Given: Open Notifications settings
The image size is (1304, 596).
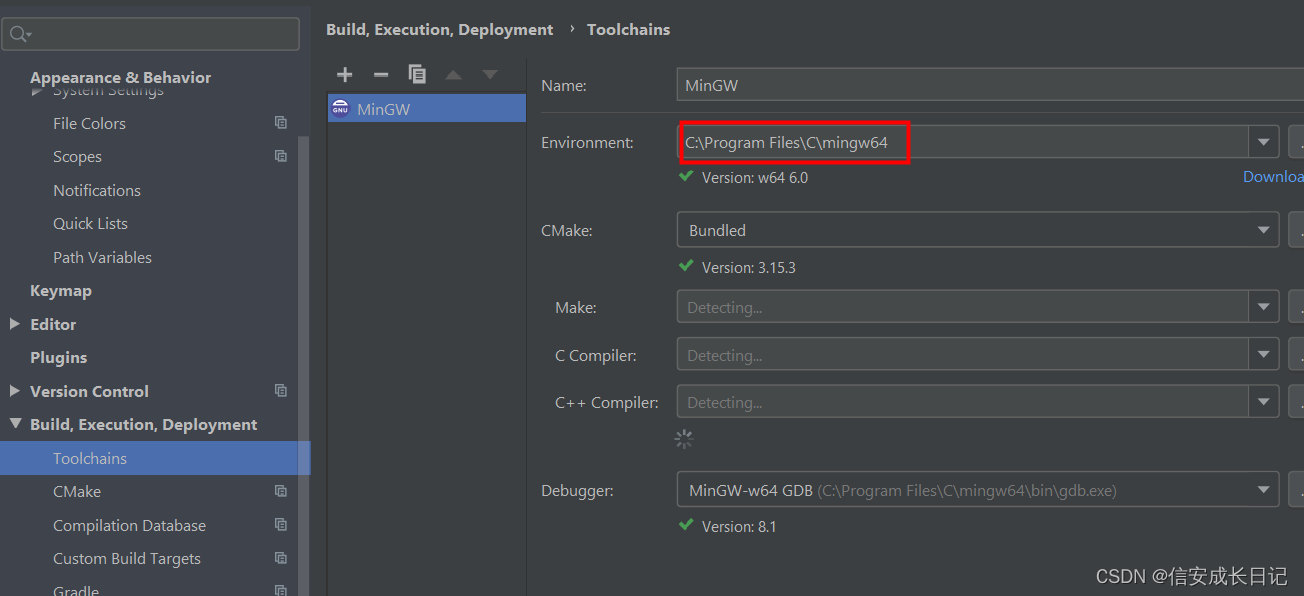Looking at the screenshot, I should point(97,190).
